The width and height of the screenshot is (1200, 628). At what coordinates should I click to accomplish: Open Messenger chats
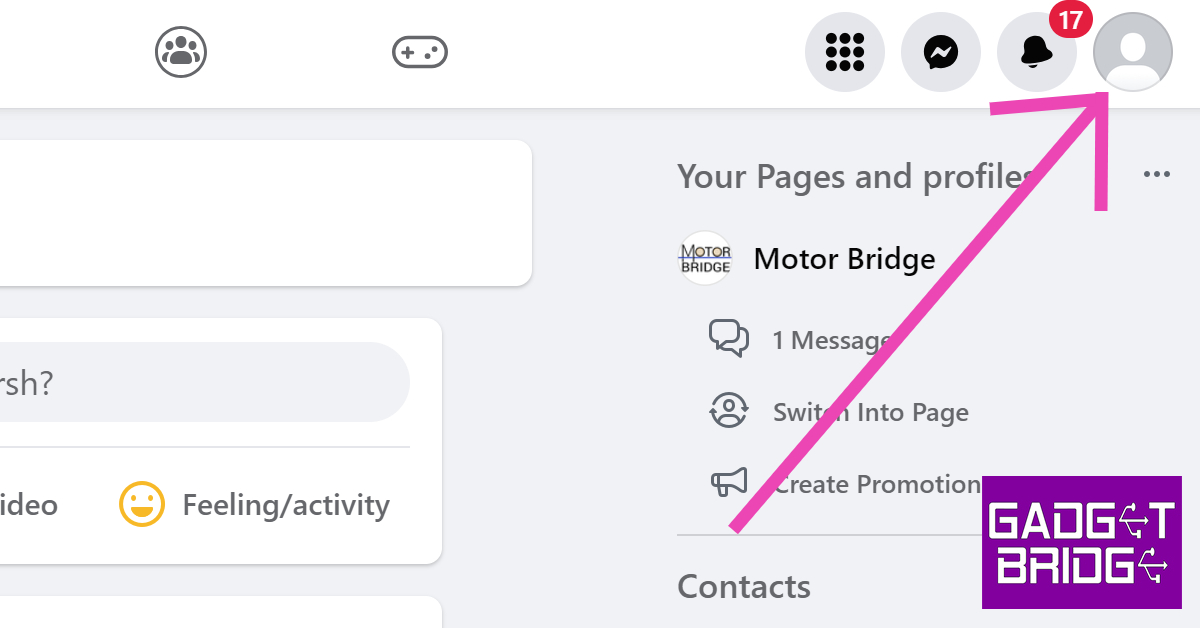tap(940, 52)
